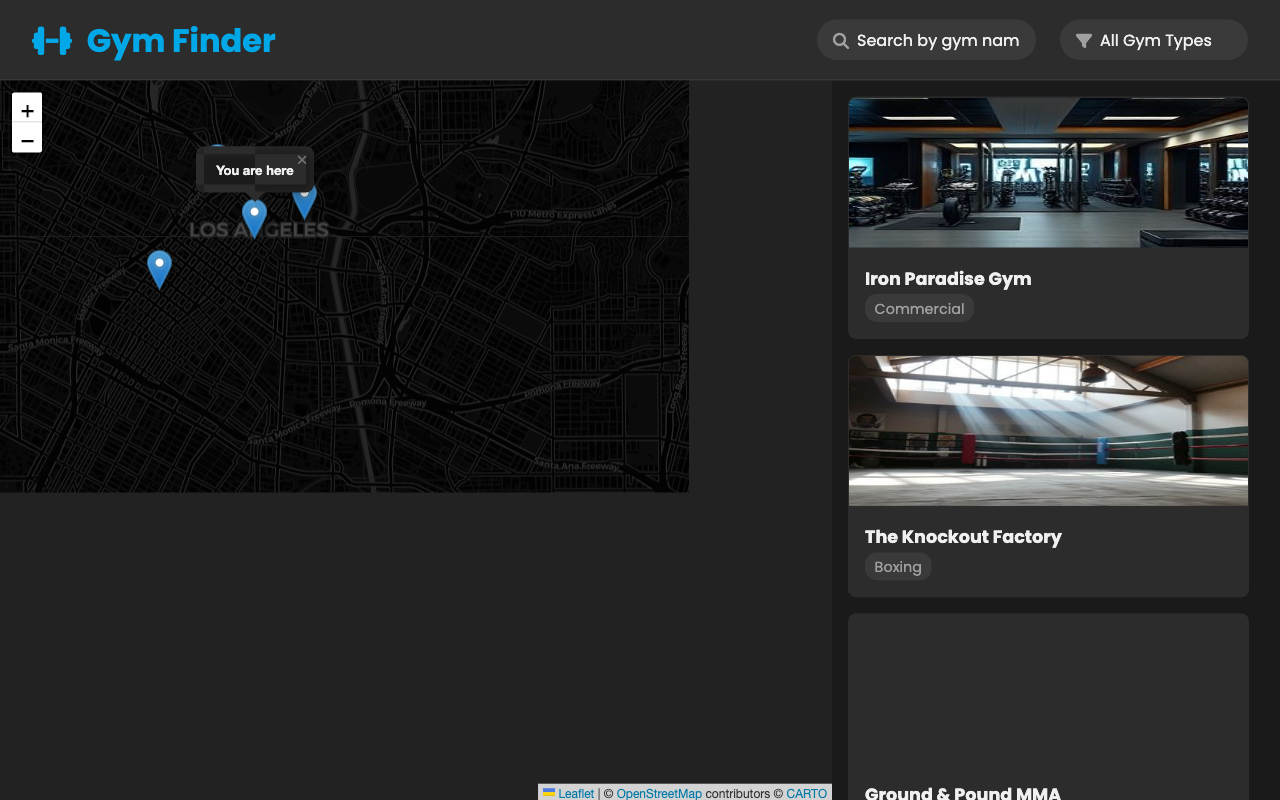Select the Iron Paradise Gym title
The image size is (1280, 800).
pos(948,279)
